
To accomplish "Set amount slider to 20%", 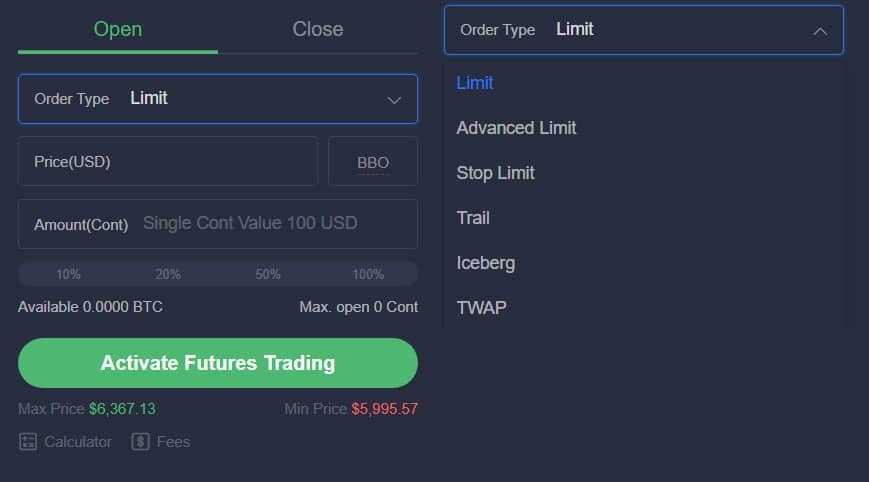I will [x=168, y=274].
